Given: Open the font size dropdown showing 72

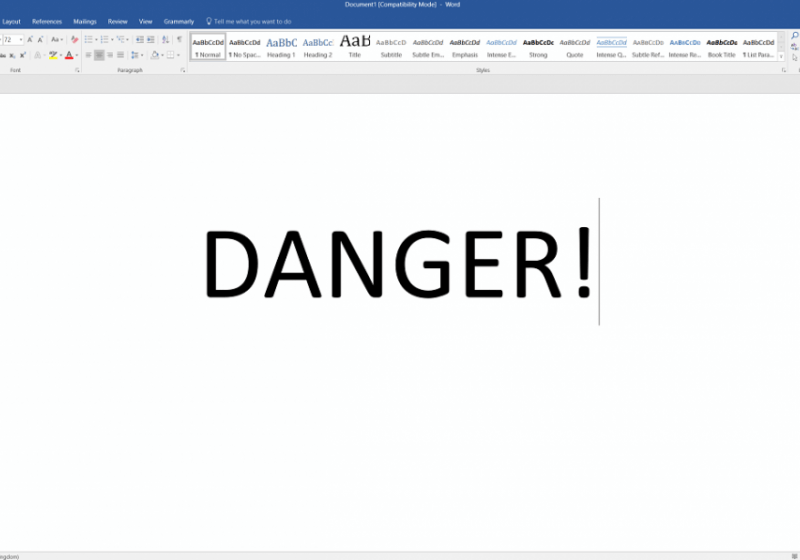Looking at the screenshot, I should (x=21, y=39).
